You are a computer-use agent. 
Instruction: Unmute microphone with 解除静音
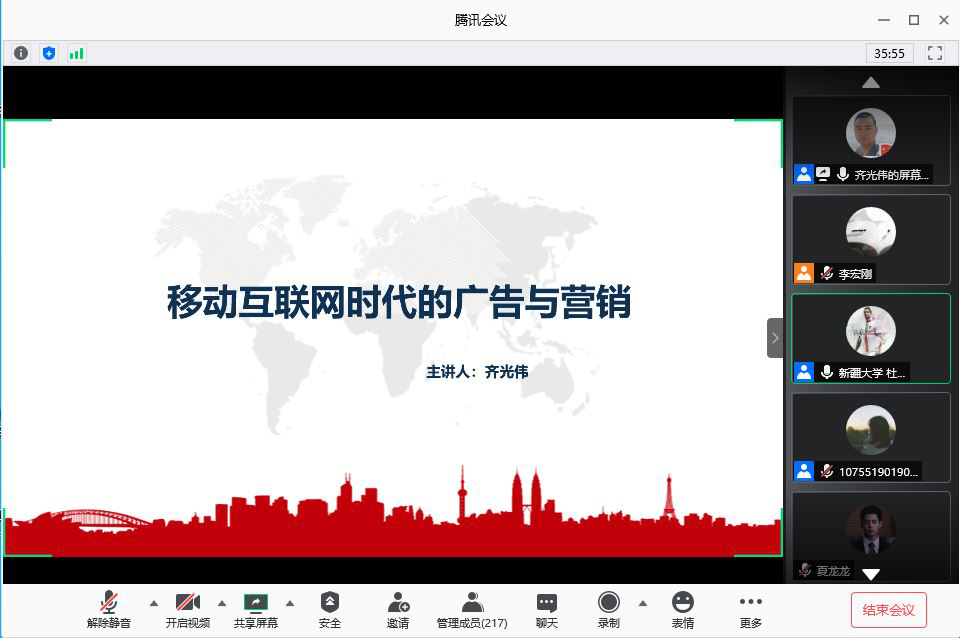109,610
